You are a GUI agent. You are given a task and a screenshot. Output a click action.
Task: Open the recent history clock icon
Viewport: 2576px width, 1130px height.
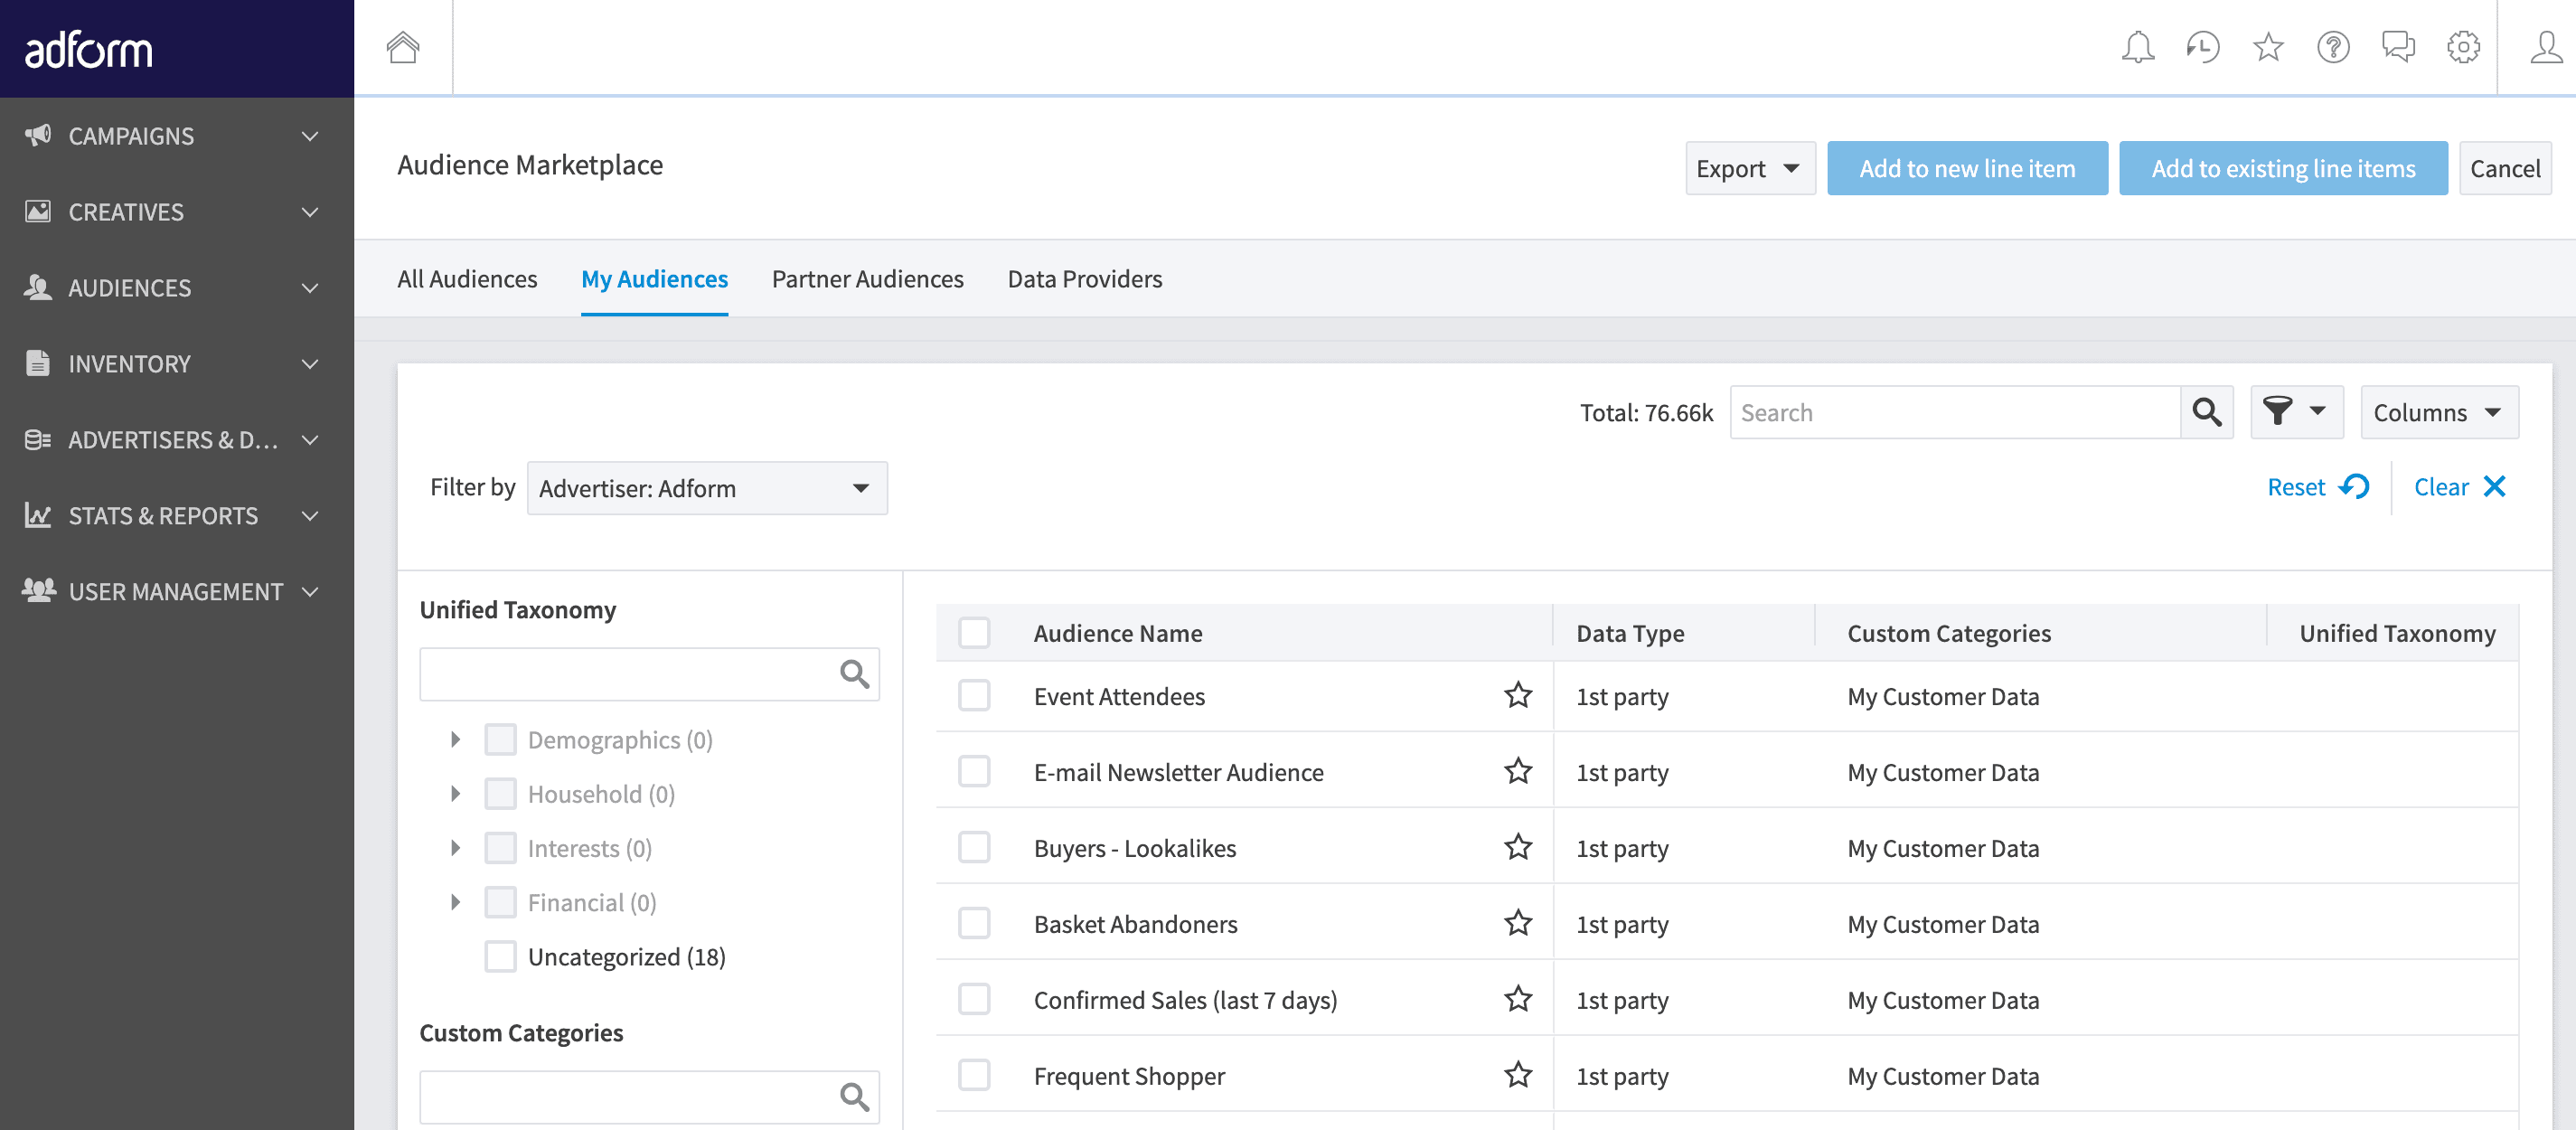[2202, 47]
